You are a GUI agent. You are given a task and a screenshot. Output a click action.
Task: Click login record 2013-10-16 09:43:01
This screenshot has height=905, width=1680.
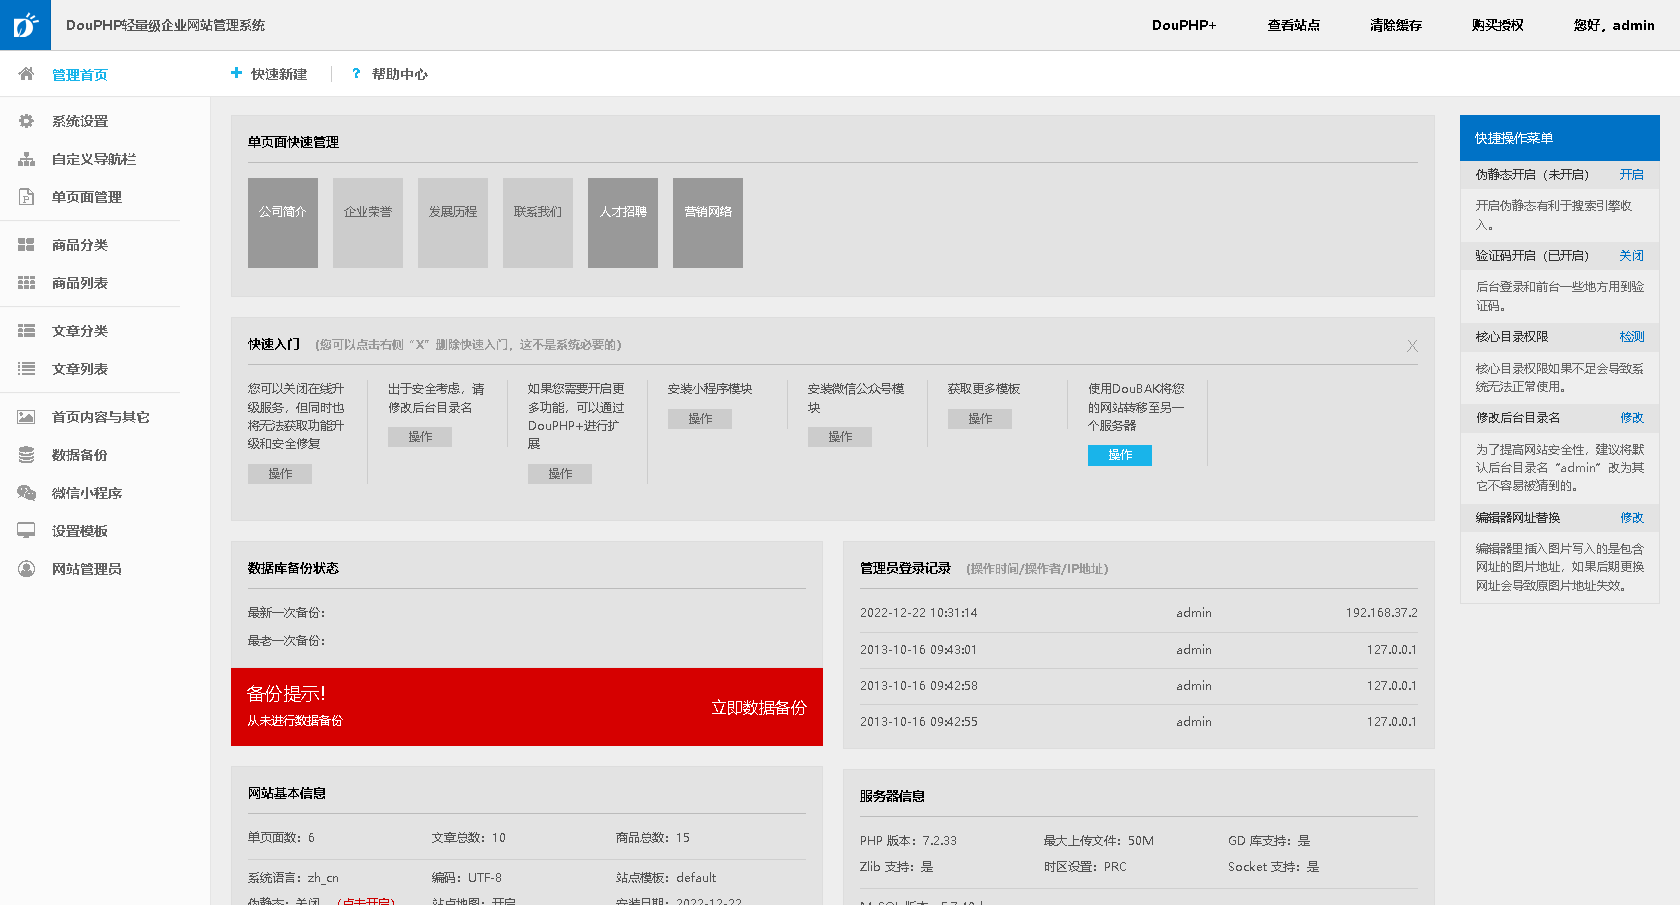pos(919,650)
